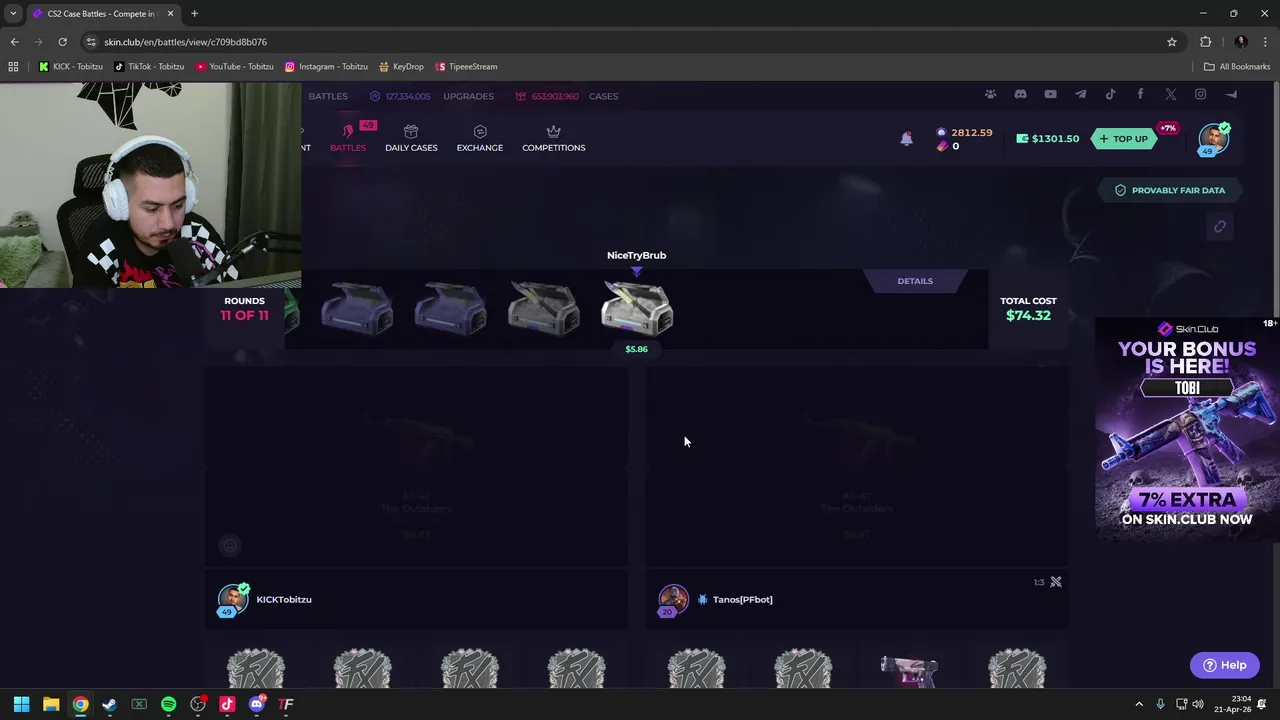Click the community paw icon in the header
The height and width of the screenshot is (720, 1280).
990,94
